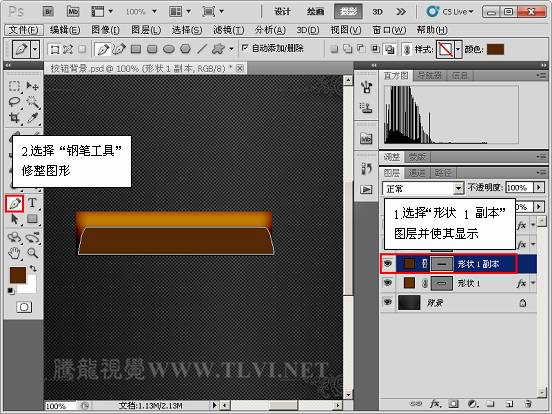Activate the Magic Wand tool

coord(32,102)
